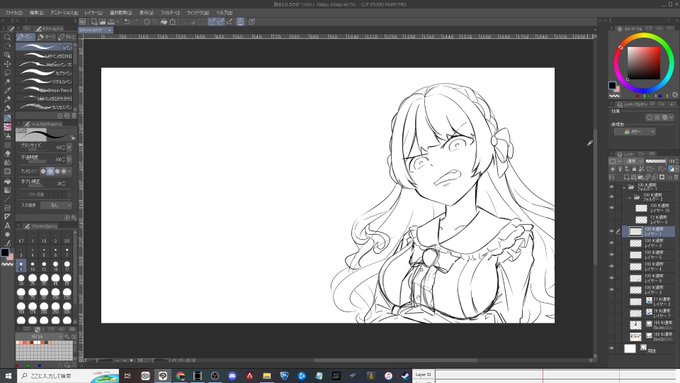Click the trash icon under sub tool list
The width and height of the screenshot is (680, 383).
click(x=74, y=116)
